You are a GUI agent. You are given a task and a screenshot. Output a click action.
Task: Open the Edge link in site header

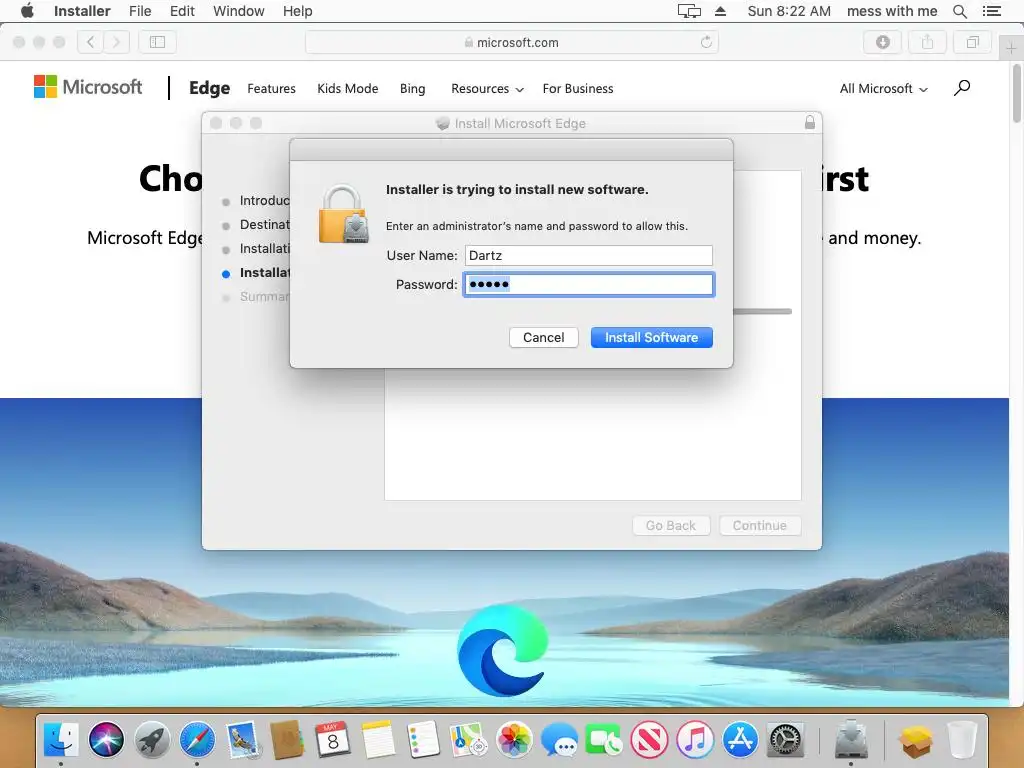(x=210, y=88)
